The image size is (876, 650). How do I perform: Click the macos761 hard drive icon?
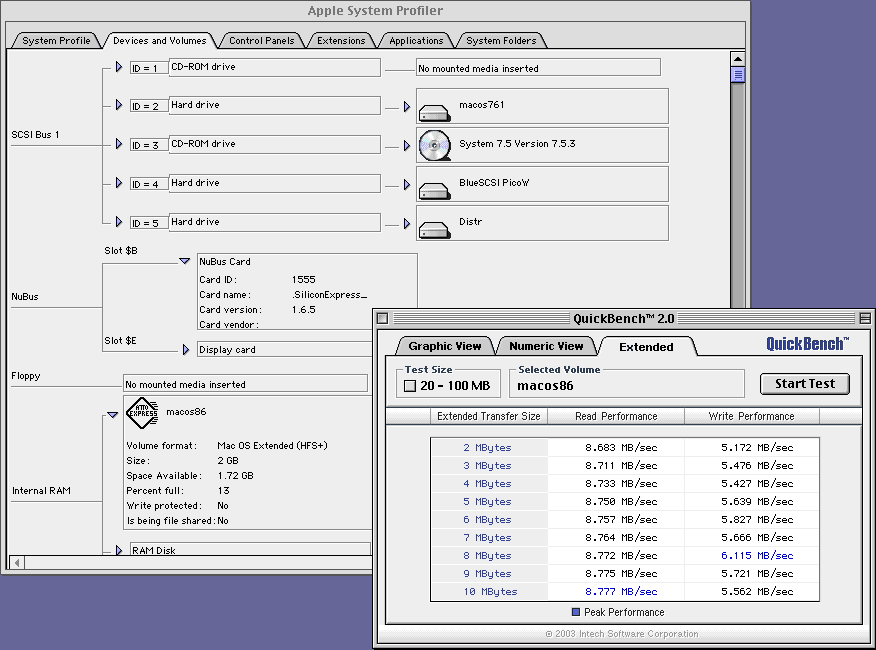(x=435, y=111)
